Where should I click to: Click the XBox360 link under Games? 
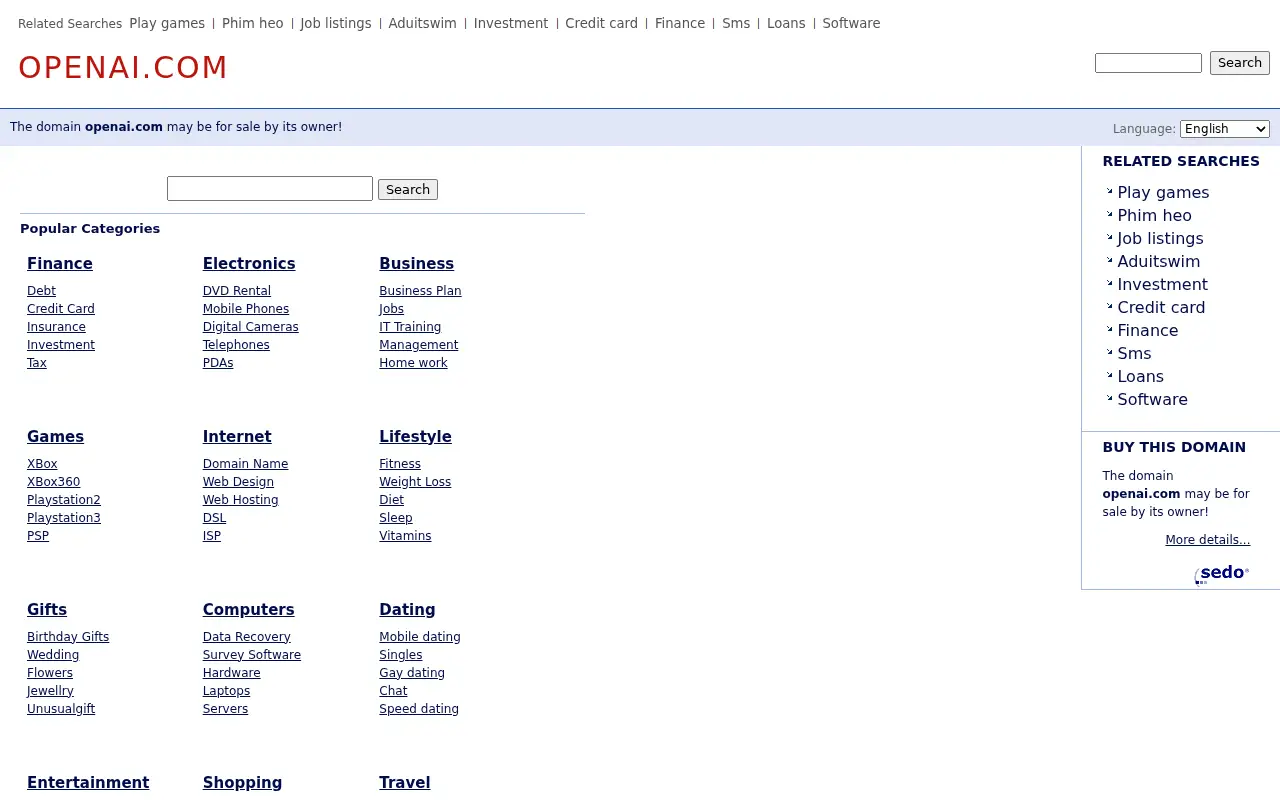[x=53, y=482]
